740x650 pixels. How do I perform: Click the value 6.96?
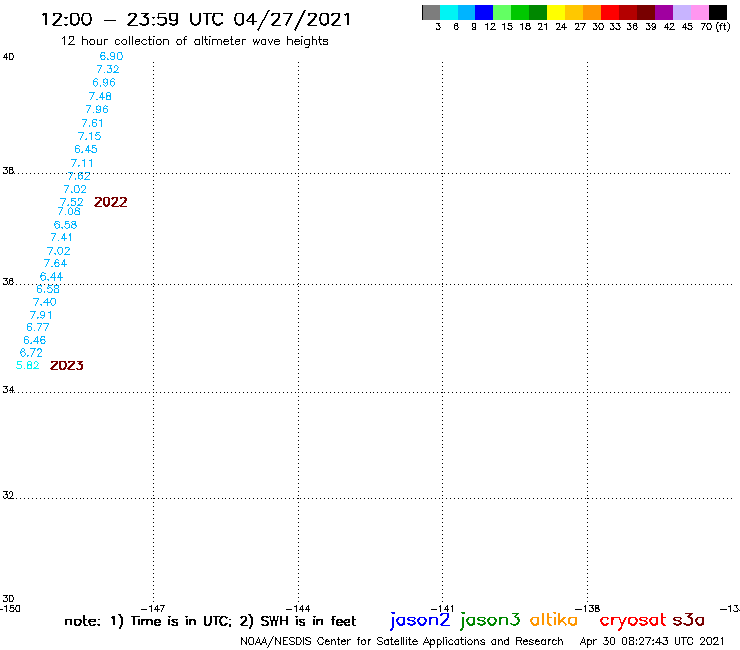coord(104,83)
